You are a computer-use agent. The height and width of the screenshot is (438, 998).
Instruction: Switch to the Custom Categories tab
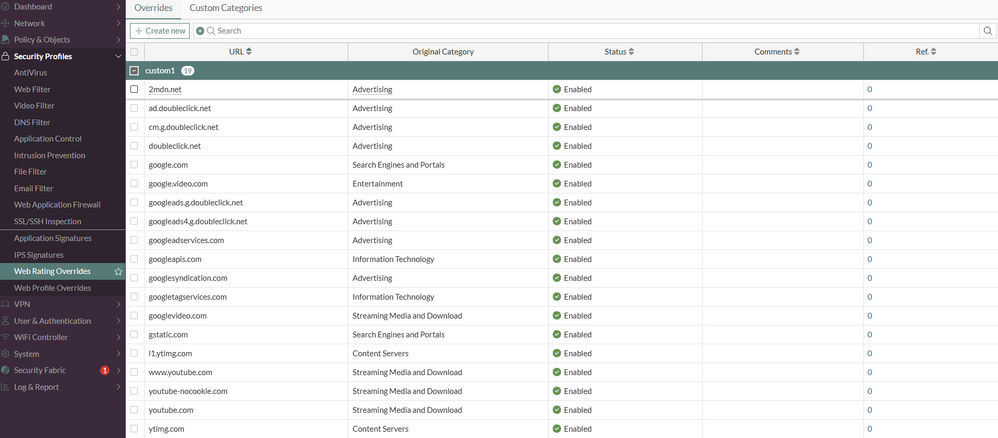[226, 8]
